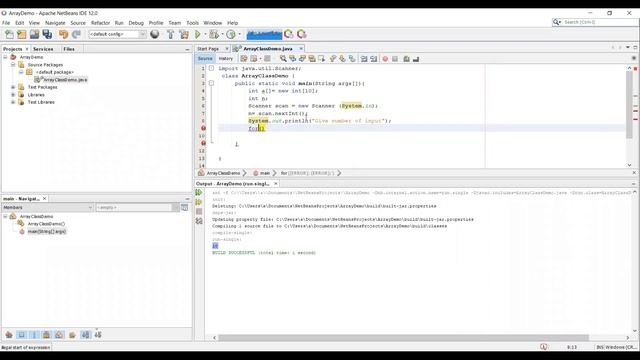640x360 pixels.
Task: Click the History view button
Action: 225,59
